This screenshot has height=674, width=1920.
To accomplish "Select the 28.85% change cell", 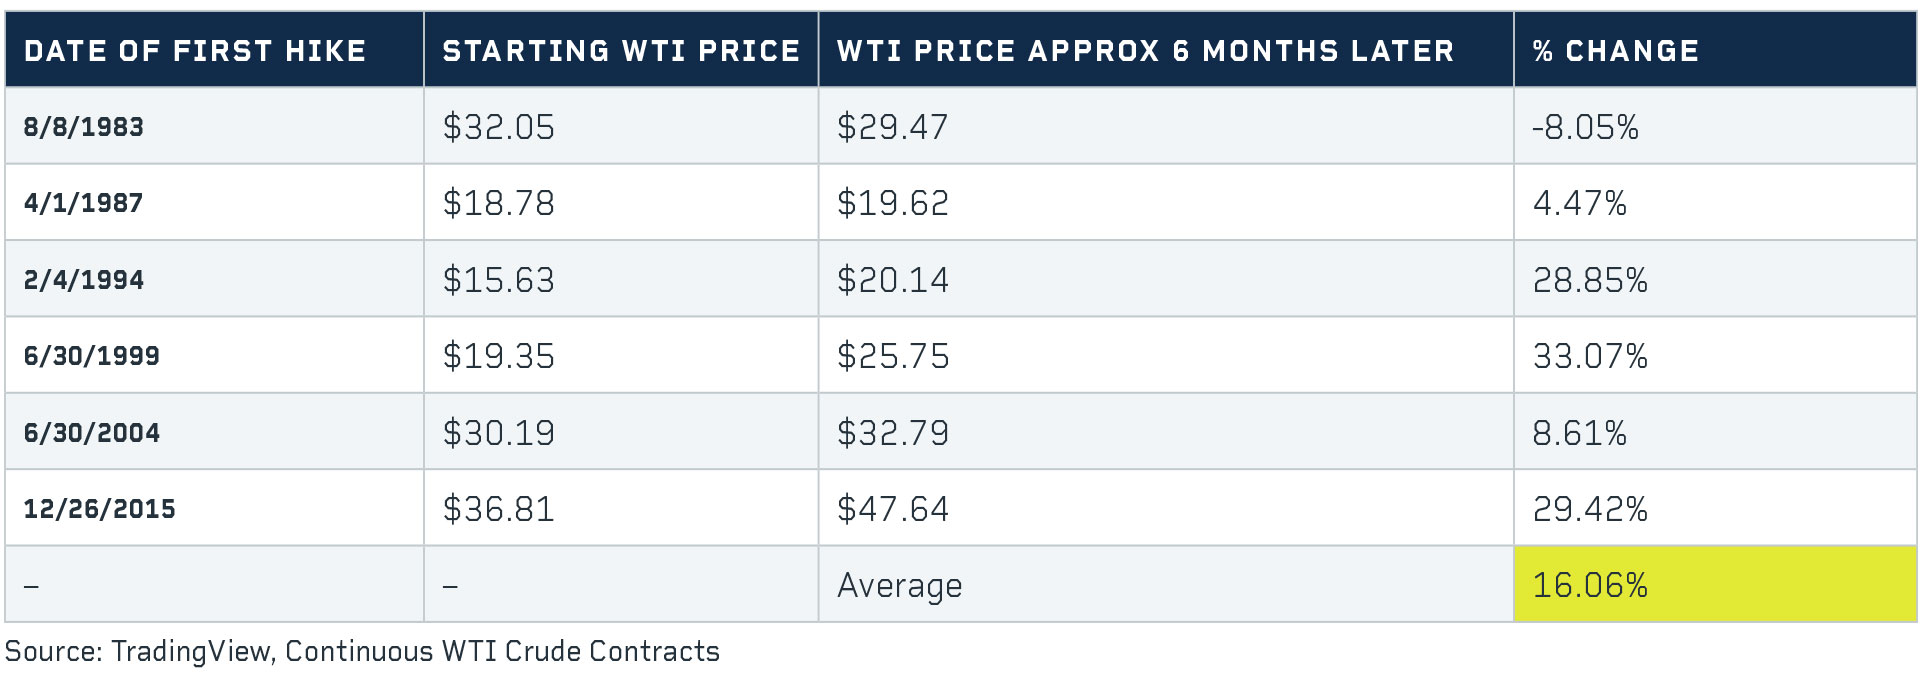I will point(1590,280).
